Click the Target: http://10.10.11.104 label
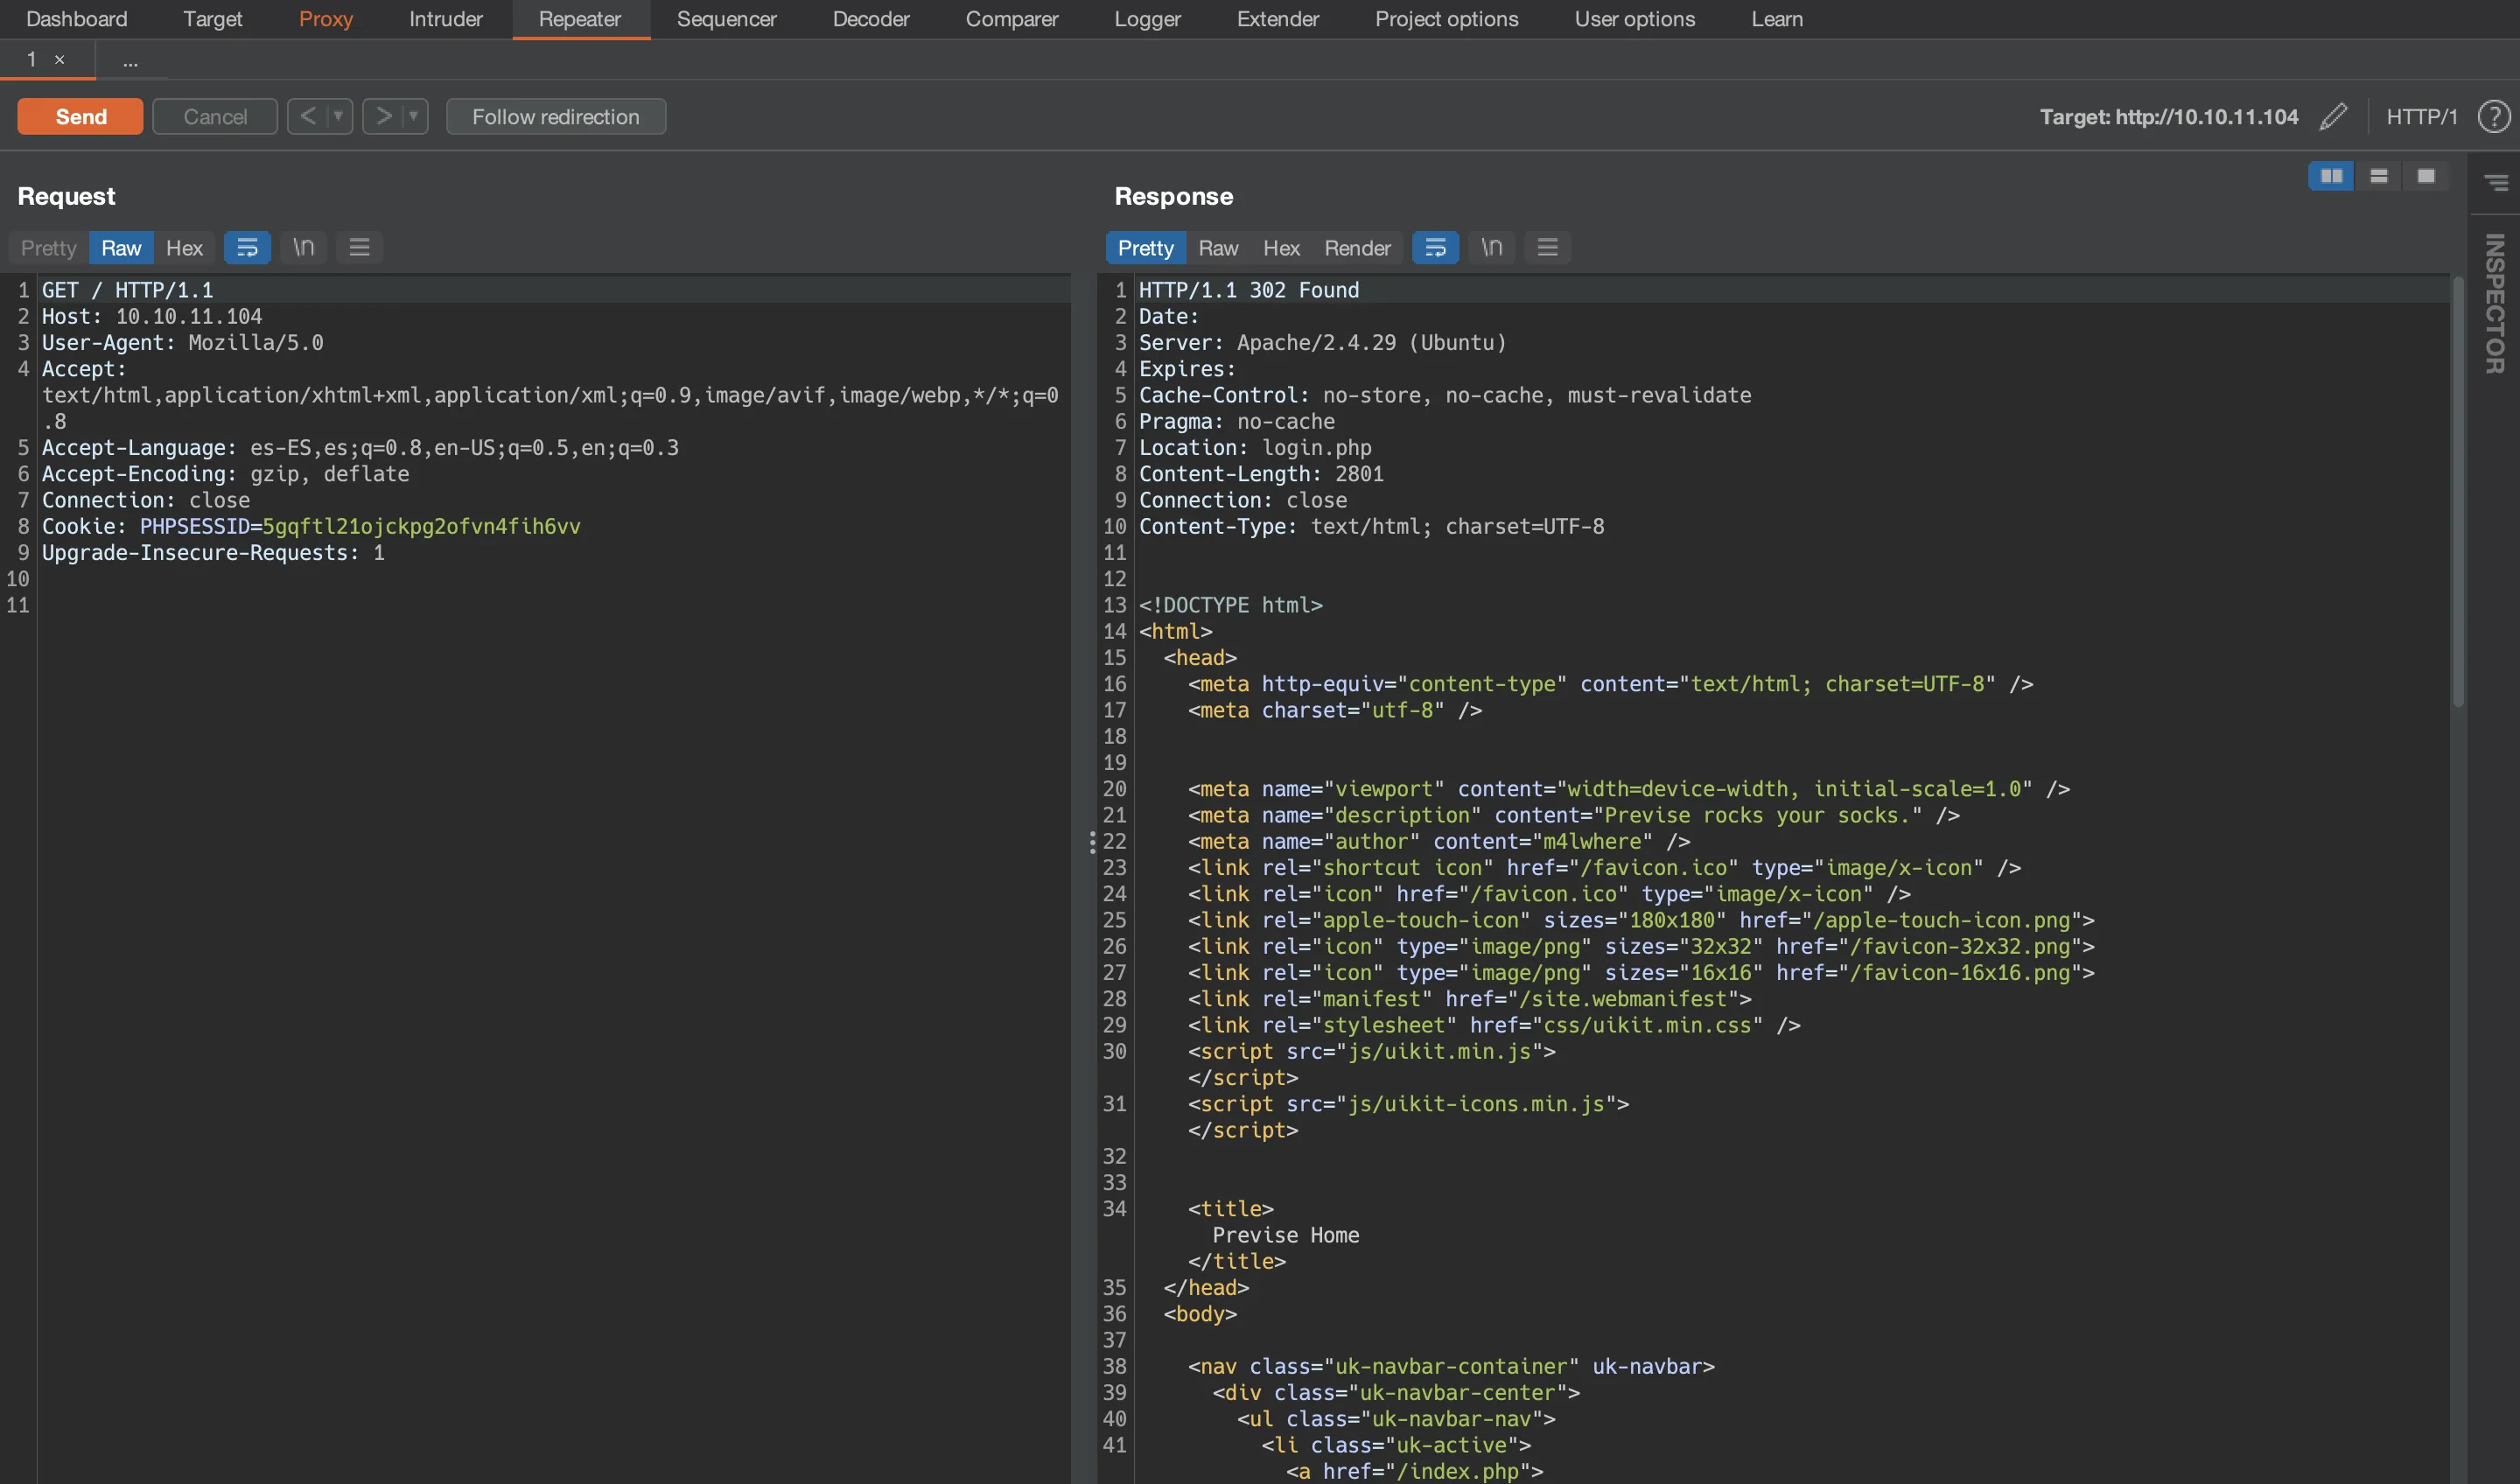The width and height of the screenshot is (2520, 1484). pos(2169,116)
